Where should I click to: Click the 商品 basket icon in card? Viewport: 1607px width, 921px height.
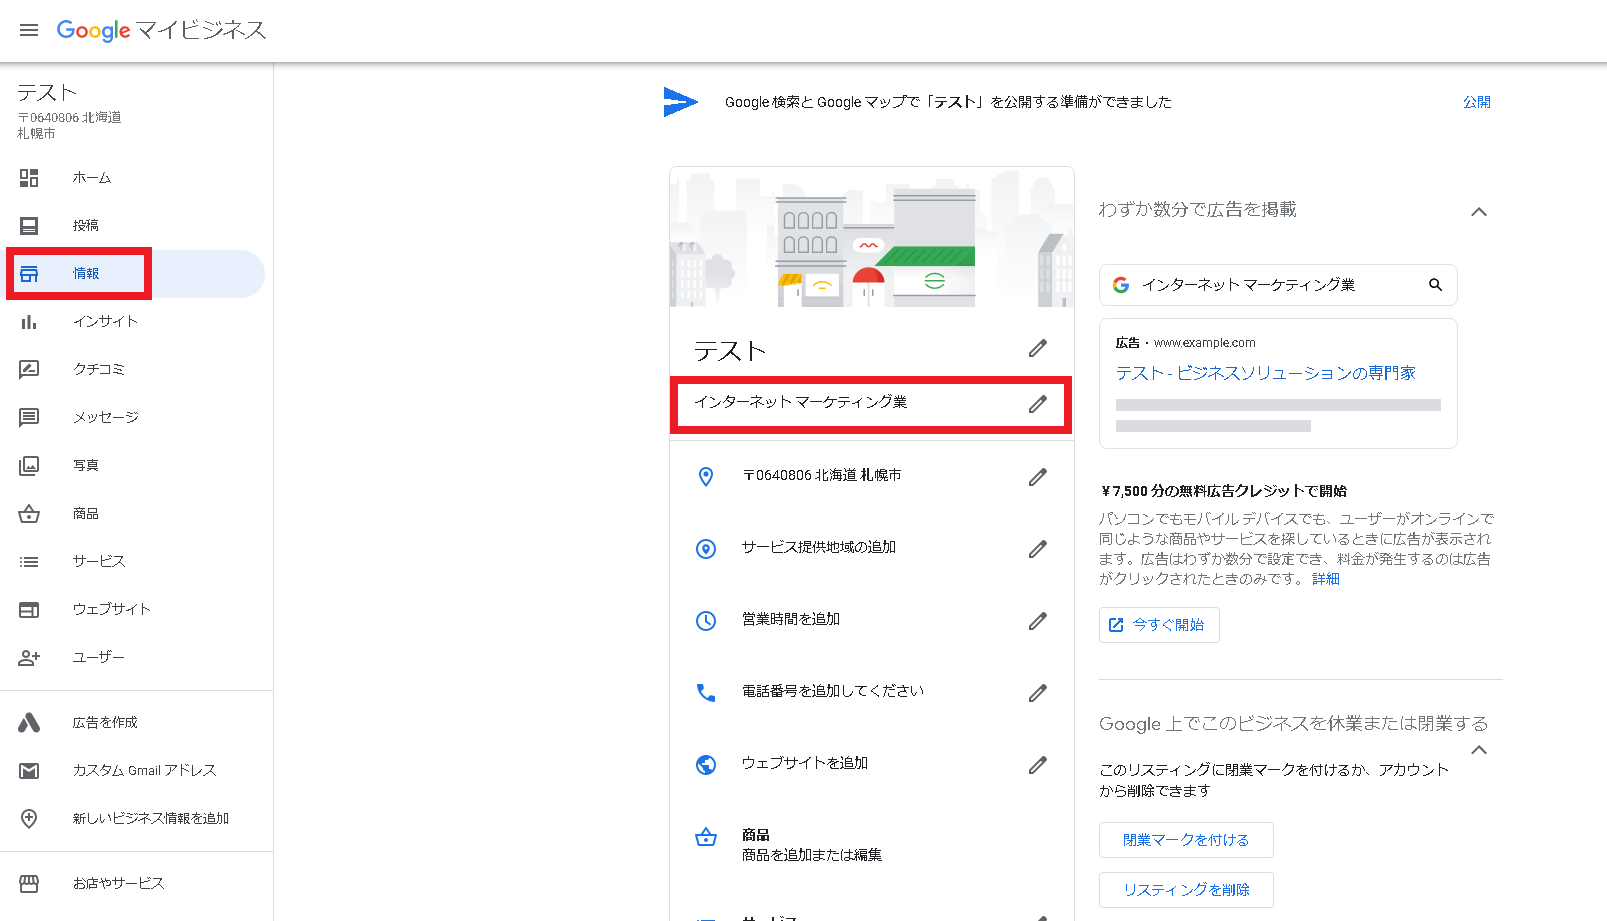pos(706,837)
